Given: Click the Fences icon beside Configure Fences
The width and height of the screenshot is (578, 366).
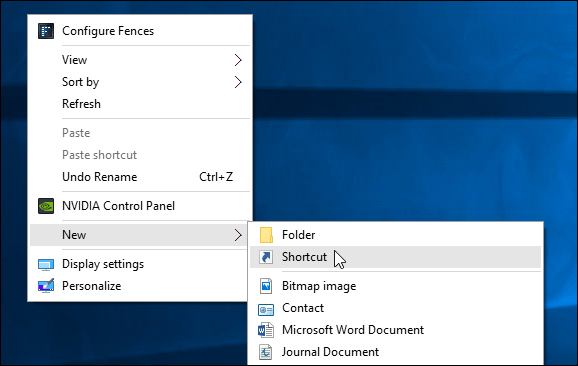Looking at the screenshot, I should click(46, 31).
